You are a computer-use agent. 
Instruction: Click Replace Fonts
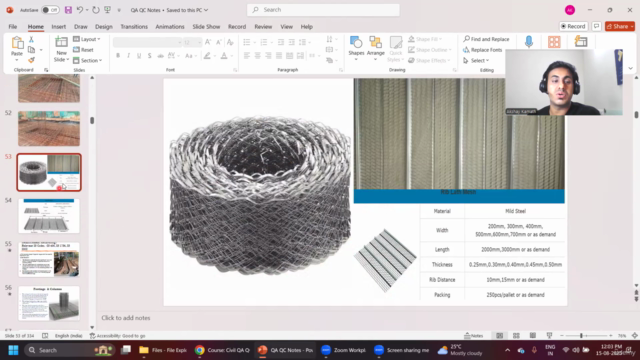[482, 50]
